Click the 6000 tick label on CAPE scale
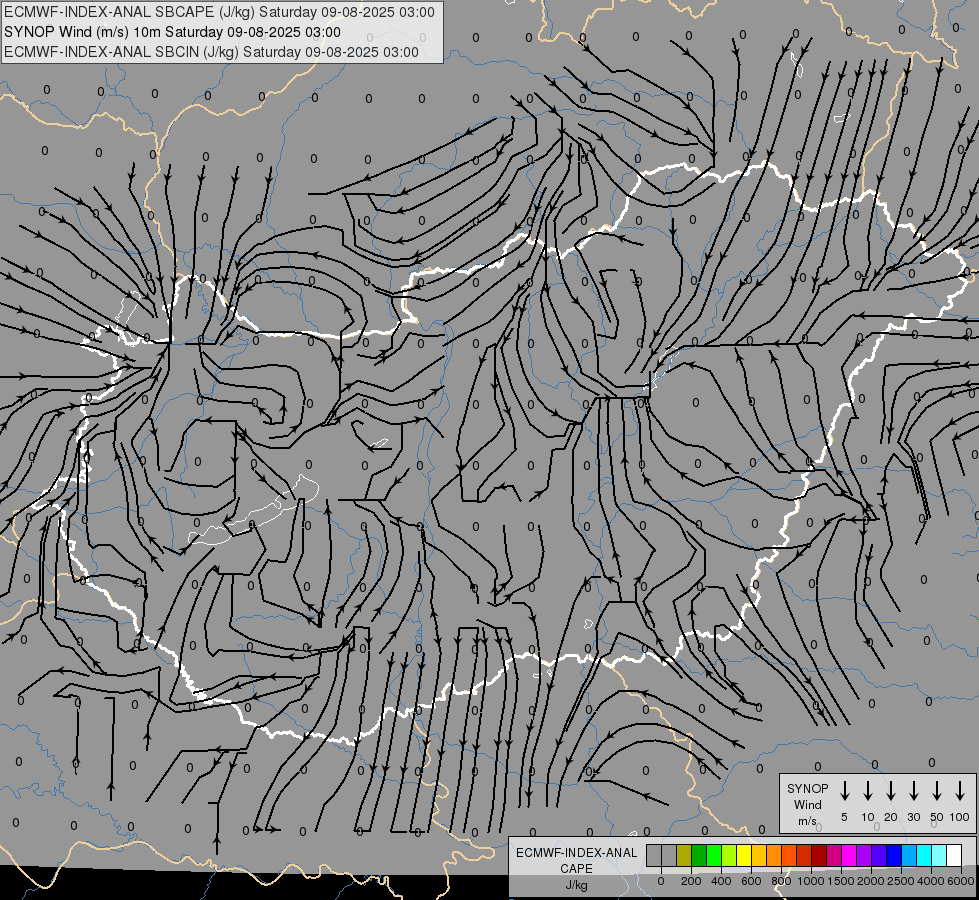Viewport: 979px width, 900px height. pos(961,881)
